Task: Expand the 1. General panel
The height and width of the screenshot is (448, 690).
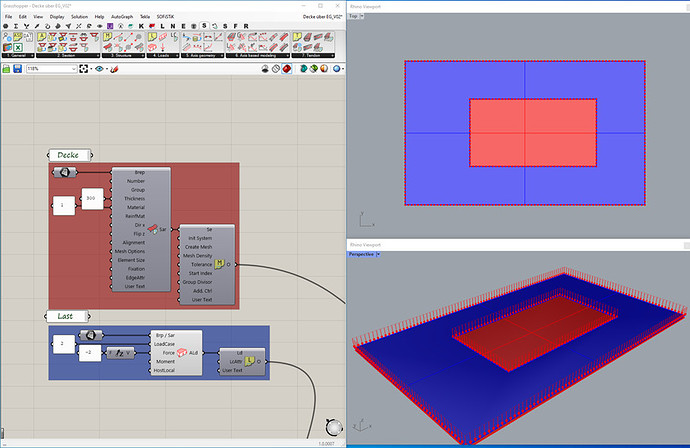Action: click(x=18, y=55)
